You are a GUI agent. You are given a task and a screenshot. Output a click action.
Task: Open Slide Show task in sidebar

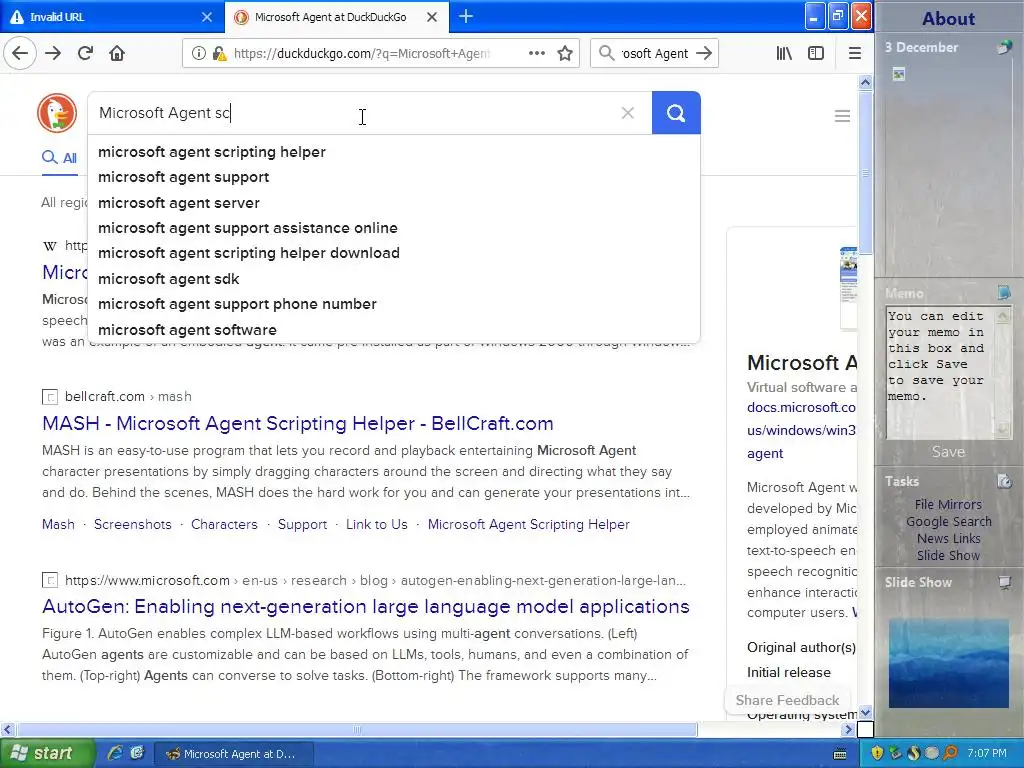(x=948, y=555)
